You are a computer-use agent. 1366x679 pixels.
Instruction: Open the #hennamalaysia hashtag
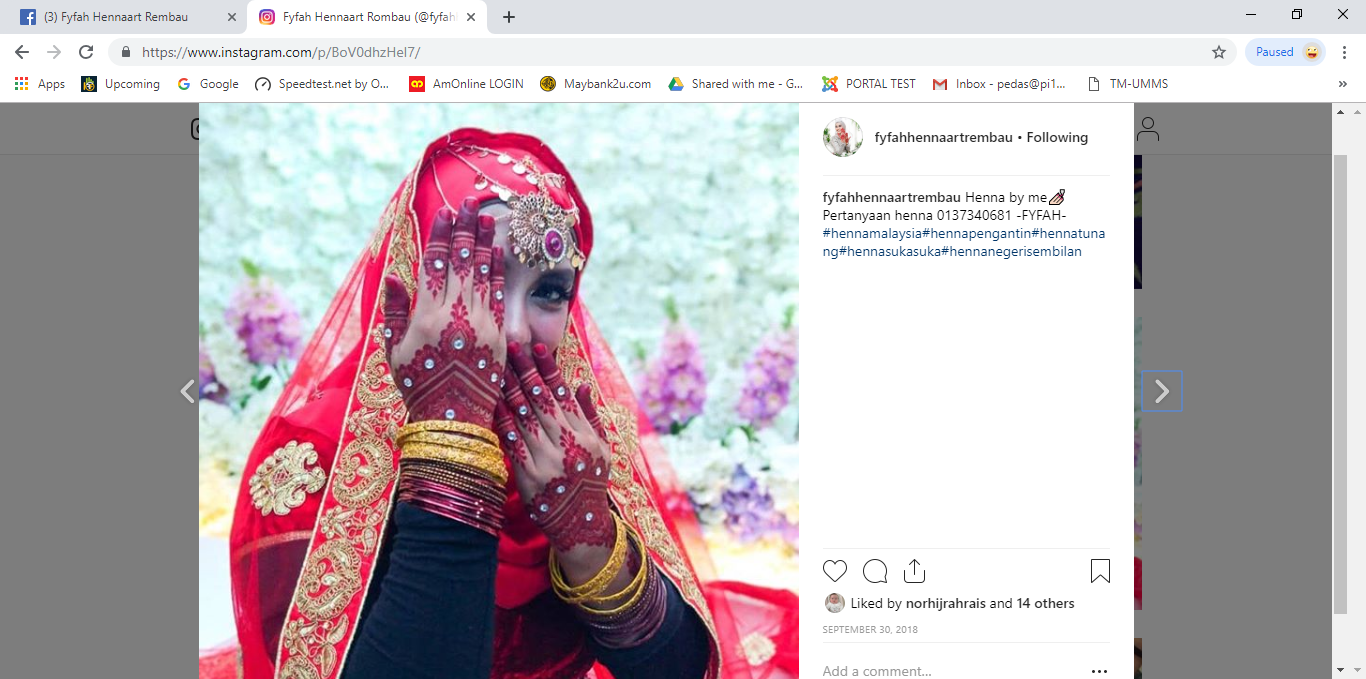coord(872,233)
